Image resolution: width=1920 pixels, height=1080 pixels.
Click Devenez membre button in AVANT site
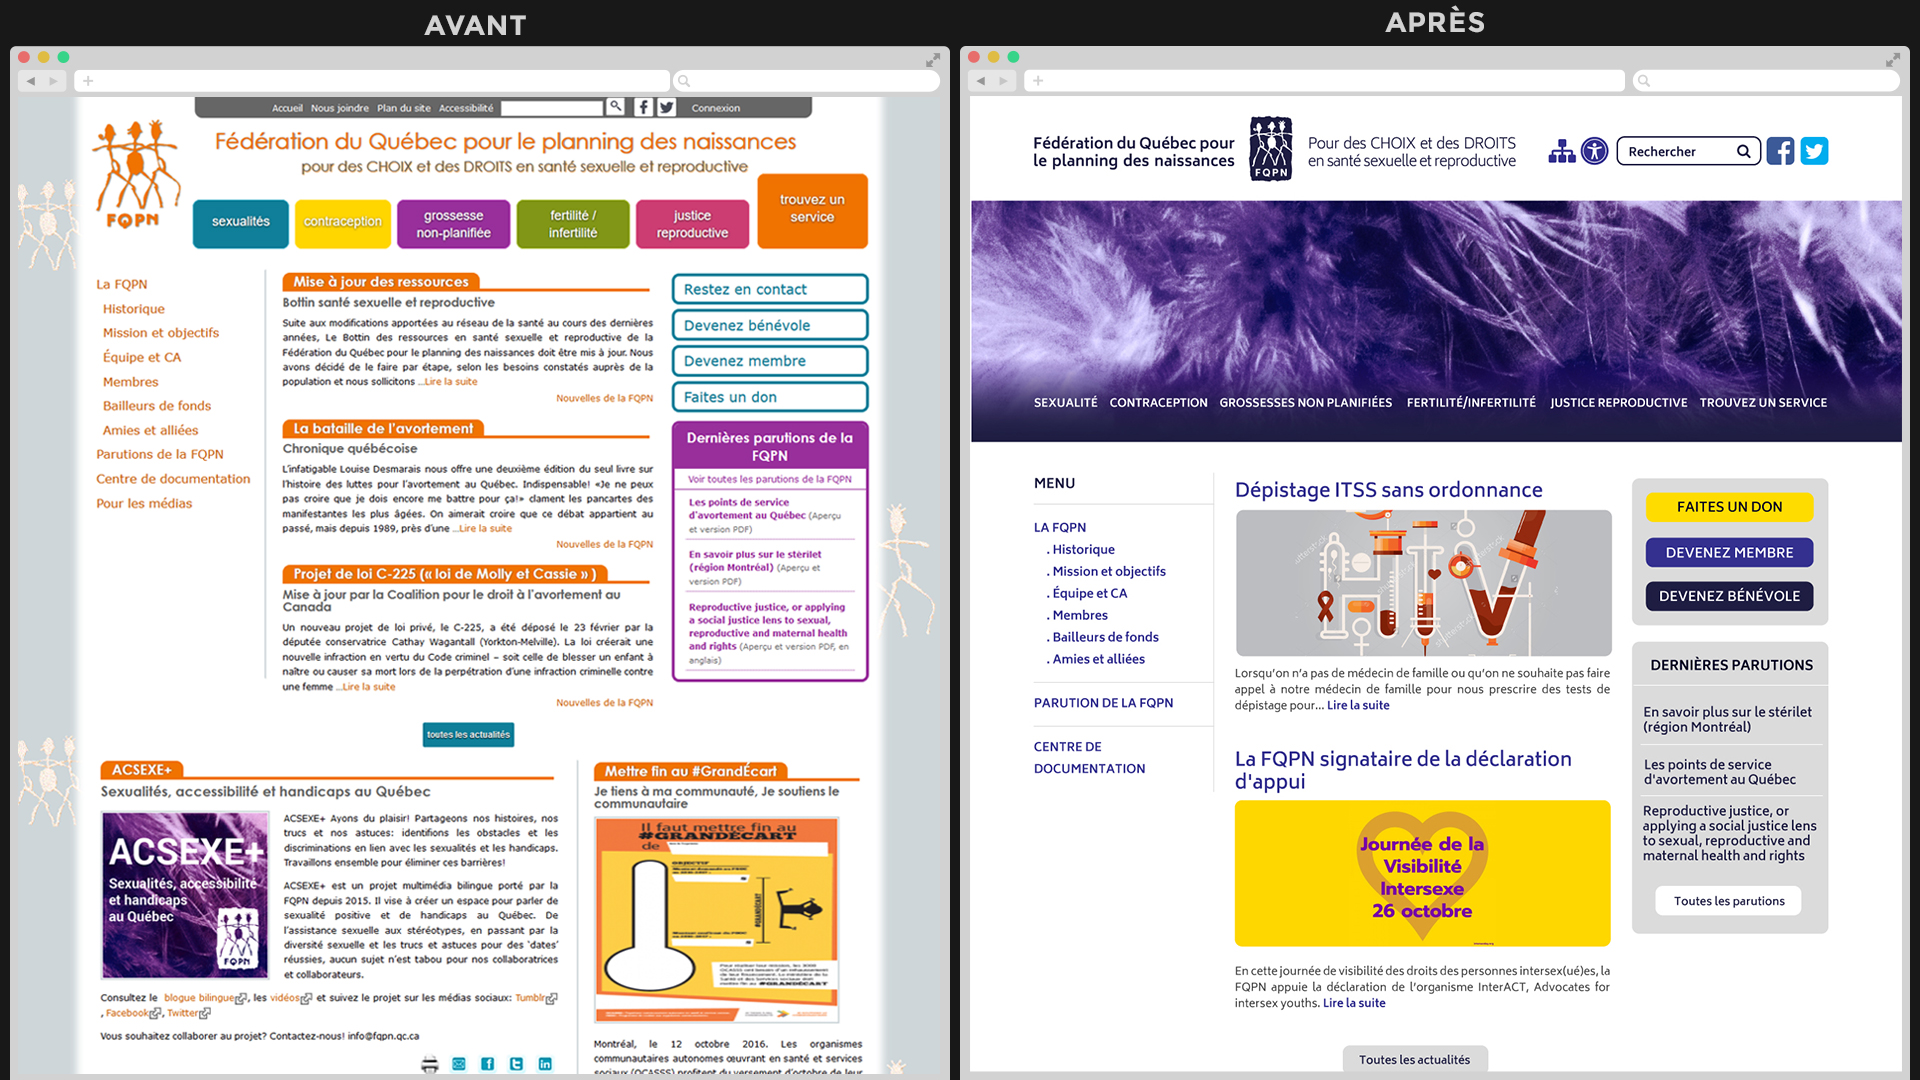(770, 361)
